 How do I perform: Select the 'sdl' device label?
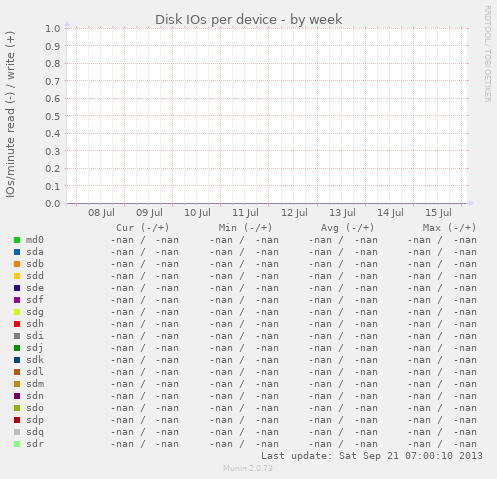pyautogui.click(x=35, y=372)
